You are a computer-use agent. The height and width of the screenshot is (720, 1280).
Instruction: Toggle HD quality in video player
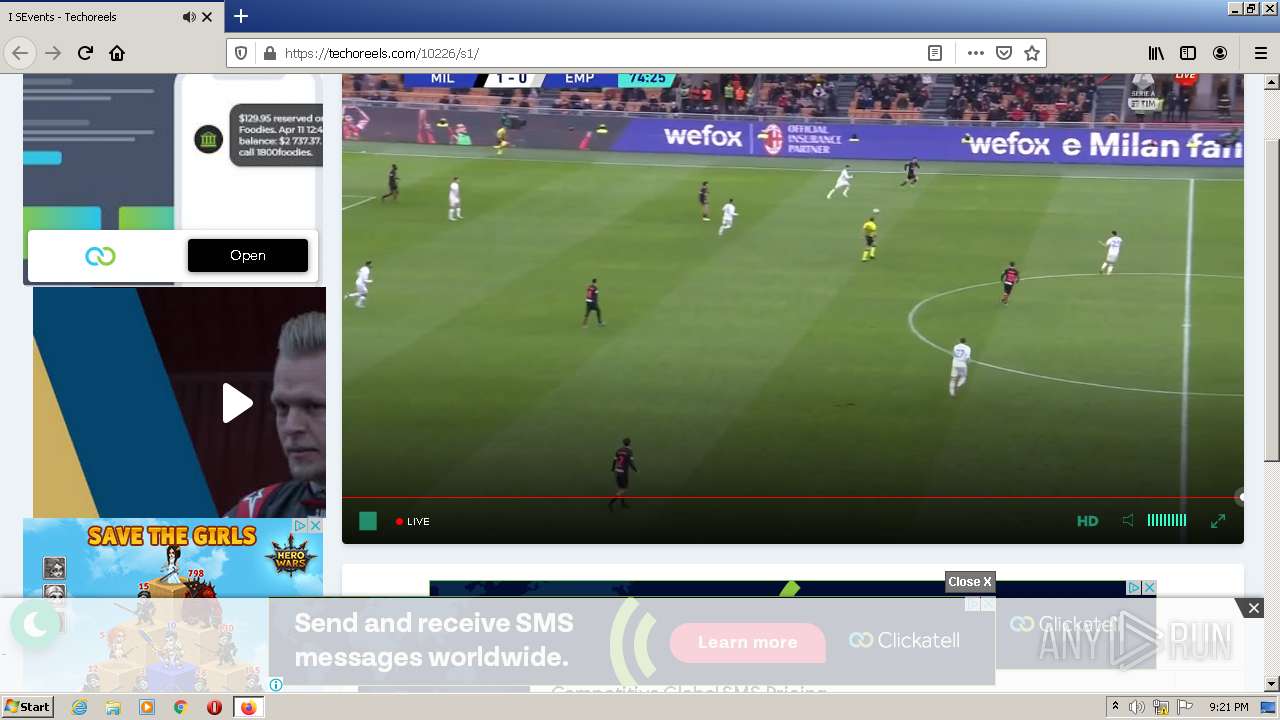pos(1087,521)
